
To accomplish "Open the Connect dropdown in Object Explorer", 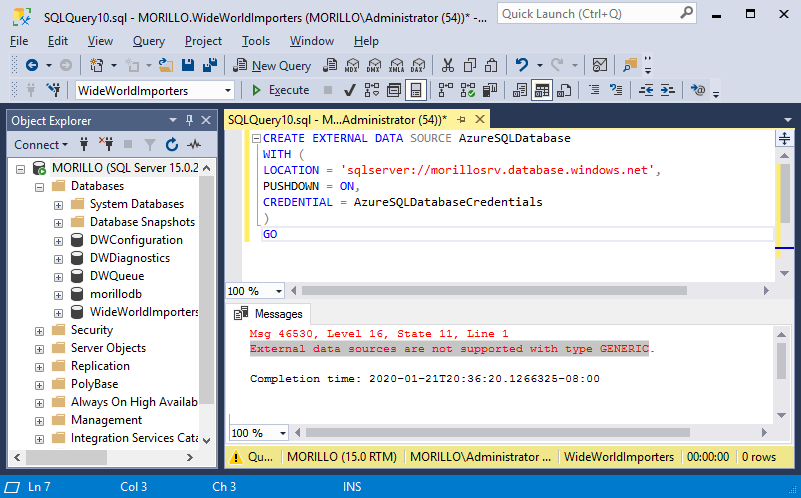I will coord(41,145).
